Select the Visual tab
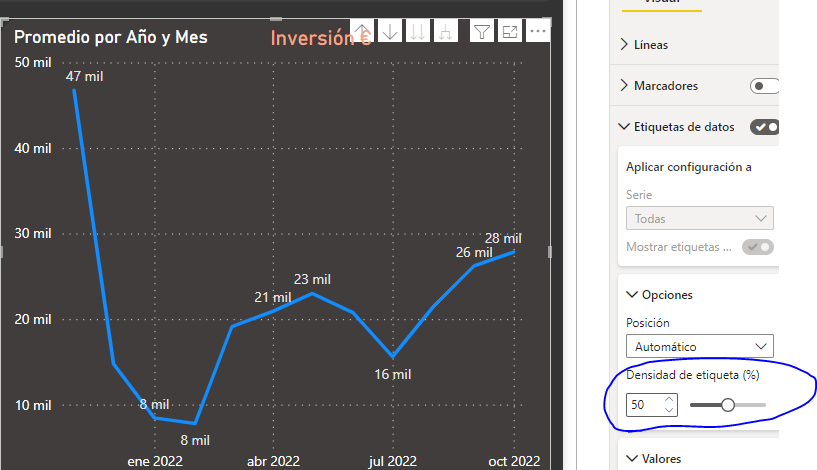Image resolution: width=817 pixels, height=470 pixels. (x=662, y=2)
